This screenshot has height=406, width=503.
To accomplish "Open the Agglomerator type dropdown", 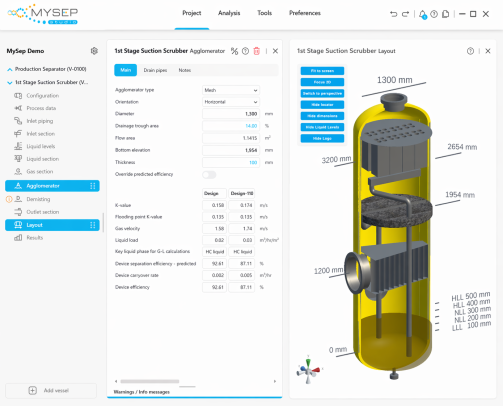I will pos(231,90).
